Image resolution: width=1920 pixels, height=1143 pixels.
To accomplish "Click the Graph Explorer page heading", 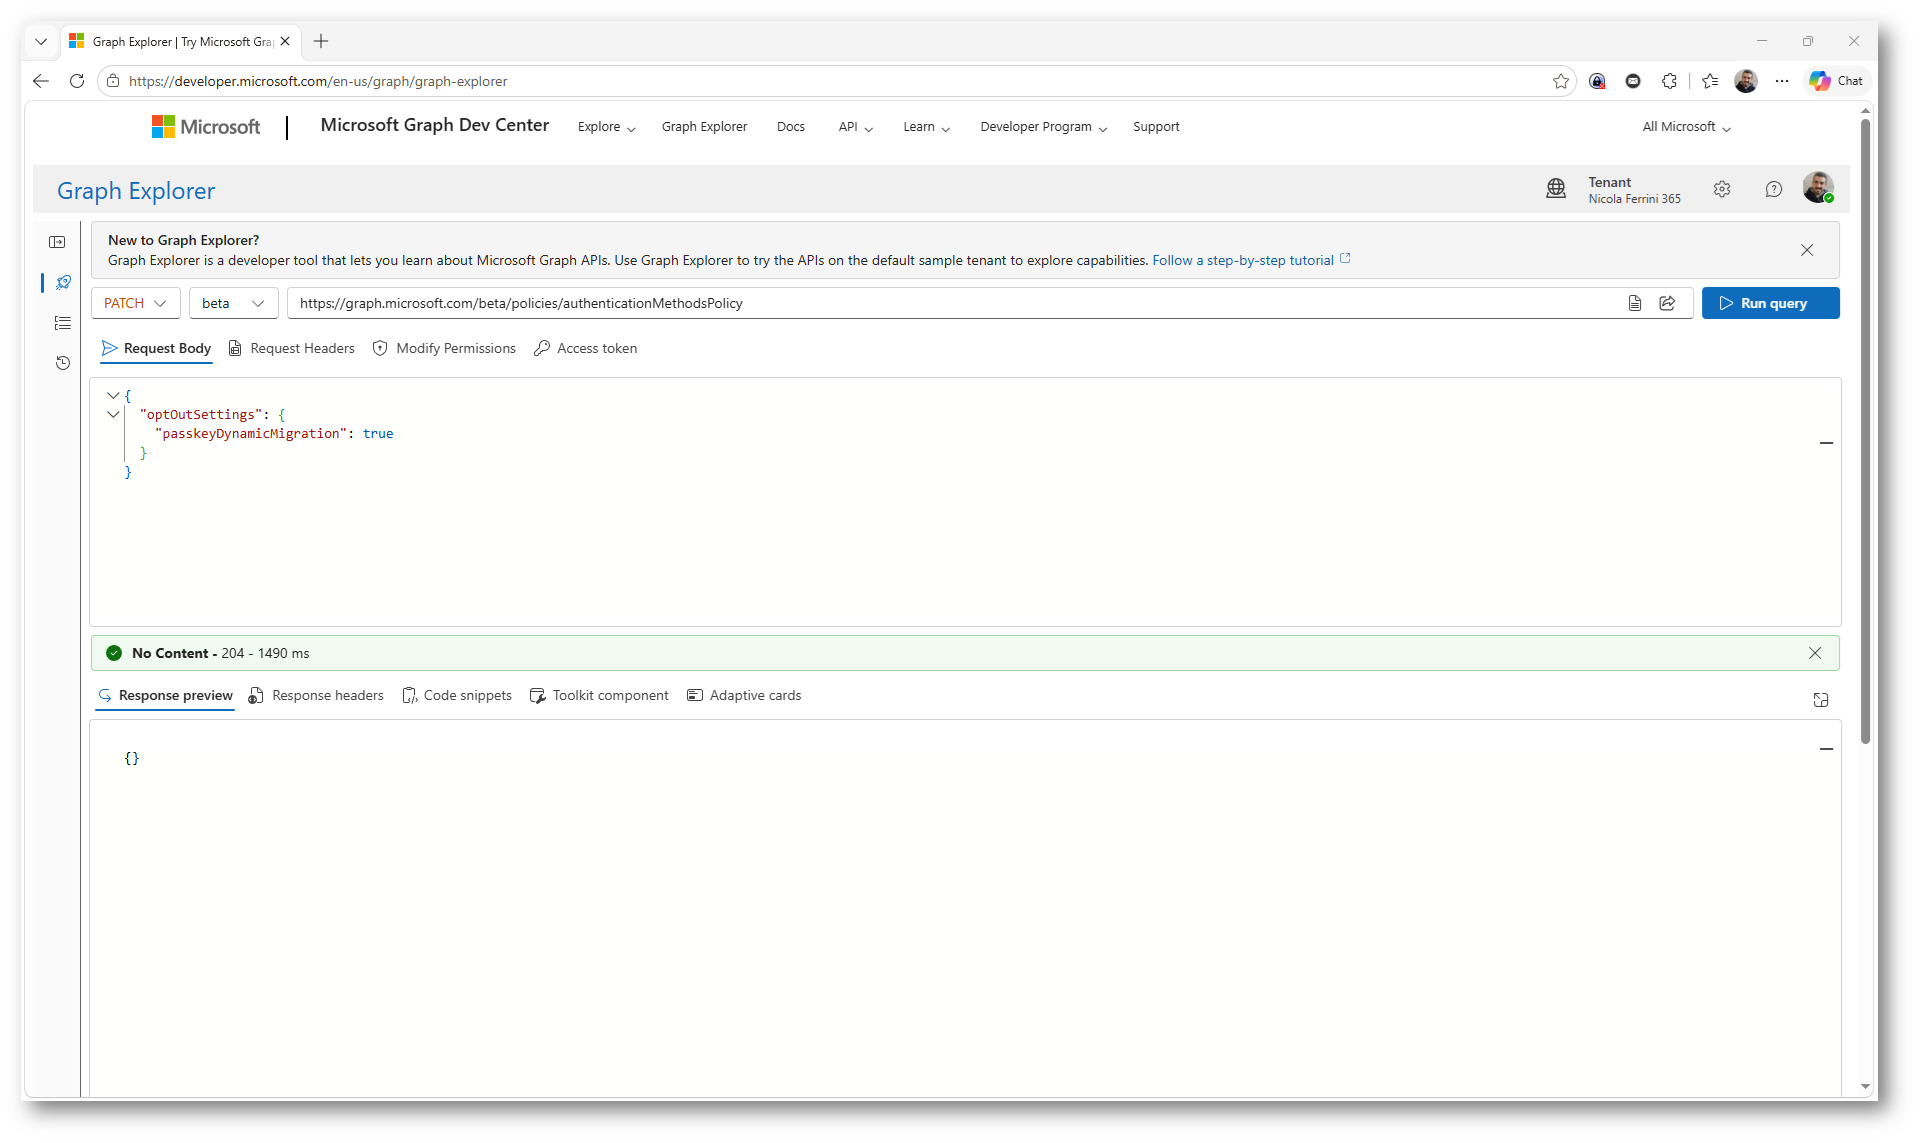I will pyautogui.click(x=136, y=191).
